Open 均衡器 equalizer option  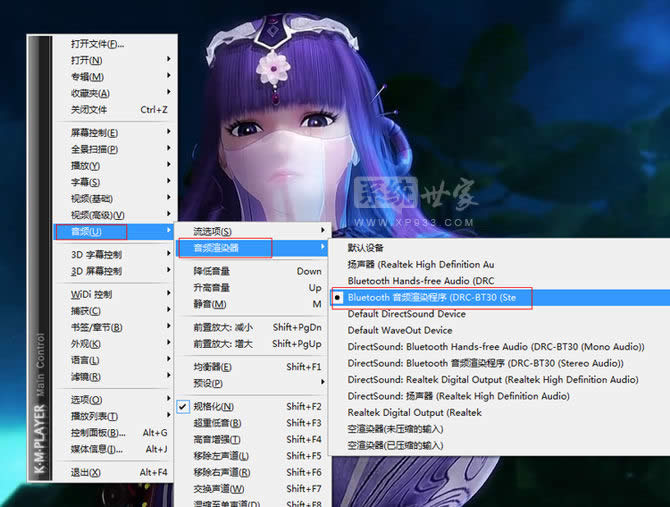(213, 367)
